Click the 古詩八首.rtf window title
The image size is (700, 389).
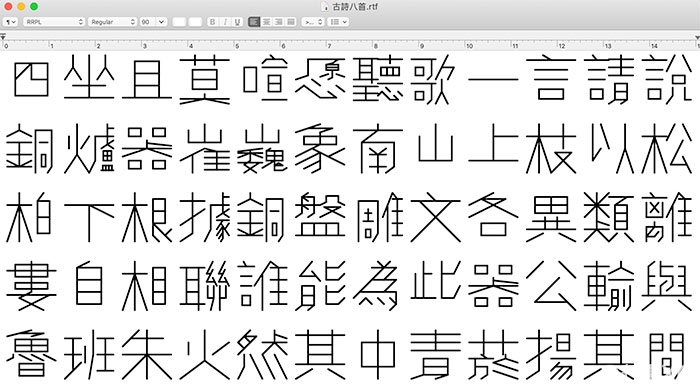tap(355, 7)
